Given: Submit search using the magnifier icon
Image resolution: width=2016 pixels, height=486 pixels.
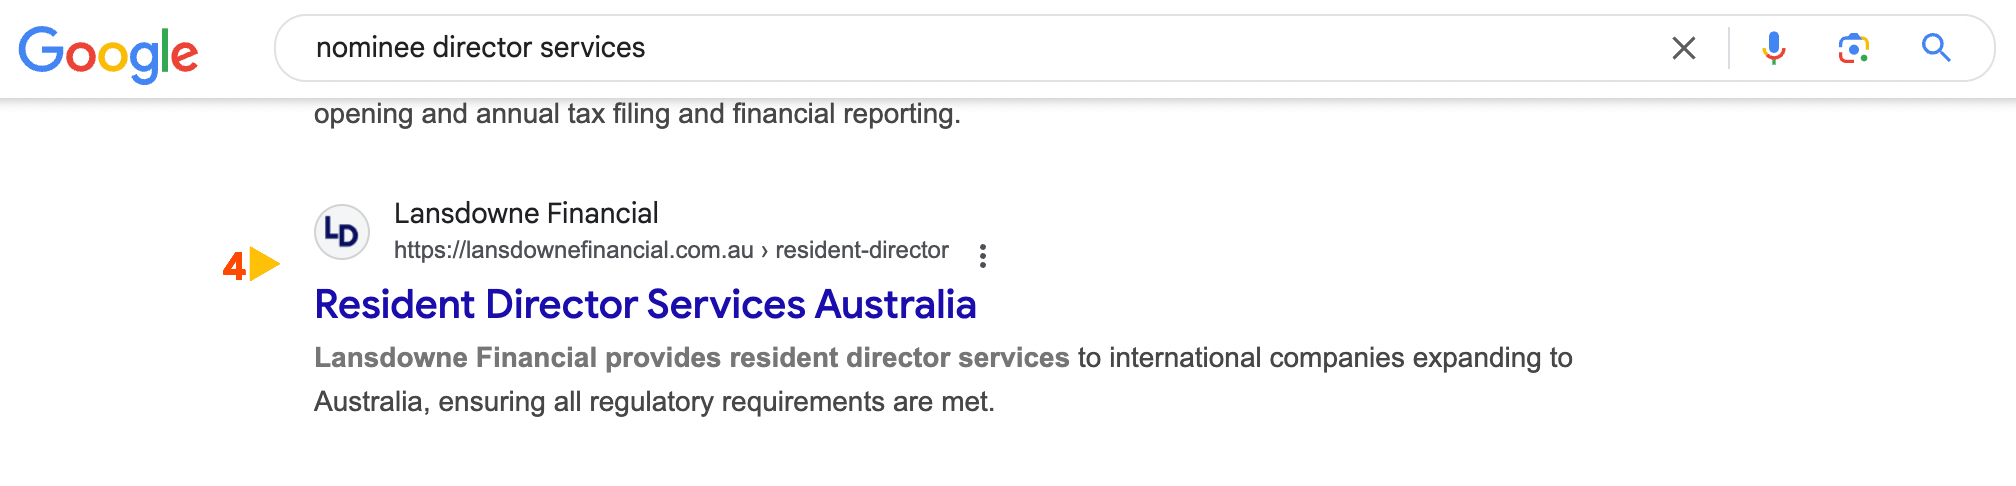Looking at the screenshot, I should (1936, 48).
